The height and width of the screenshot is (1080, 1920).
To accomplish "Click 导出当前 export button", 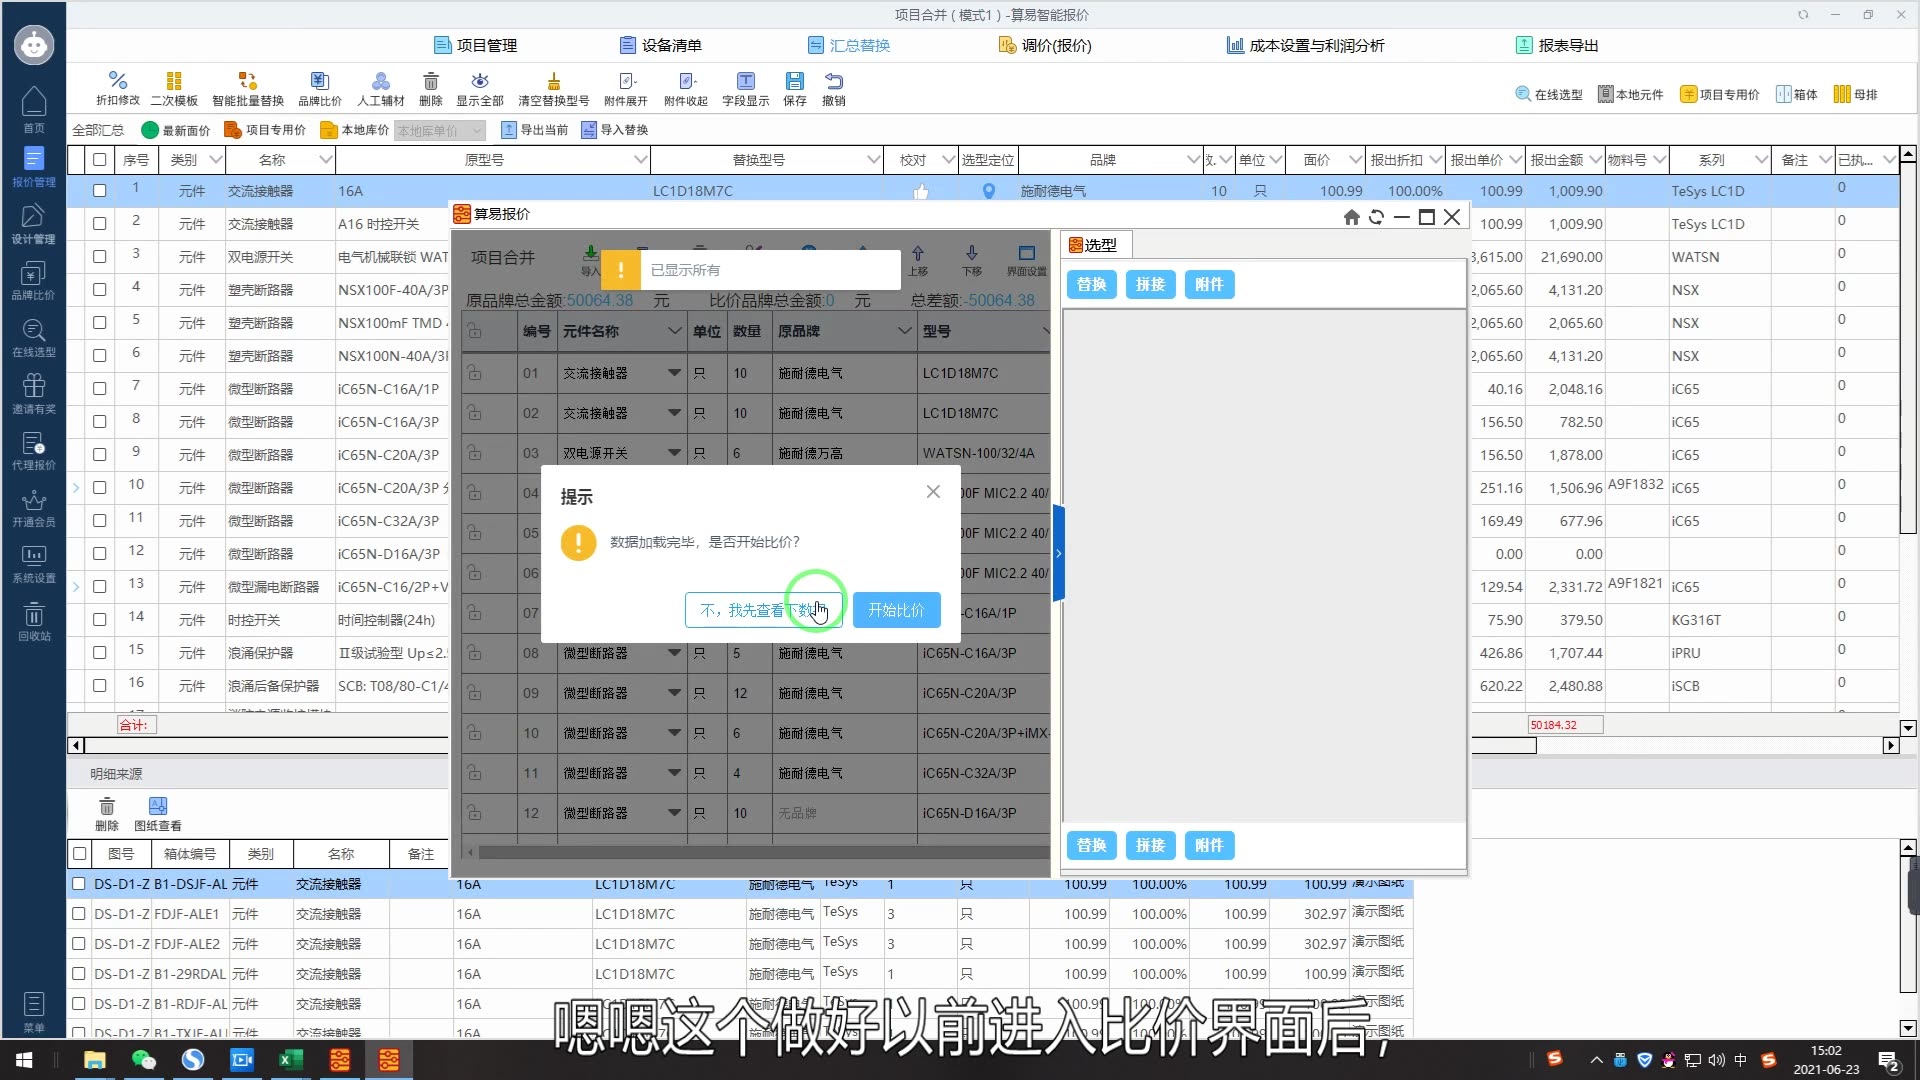I will click(534, 130).
